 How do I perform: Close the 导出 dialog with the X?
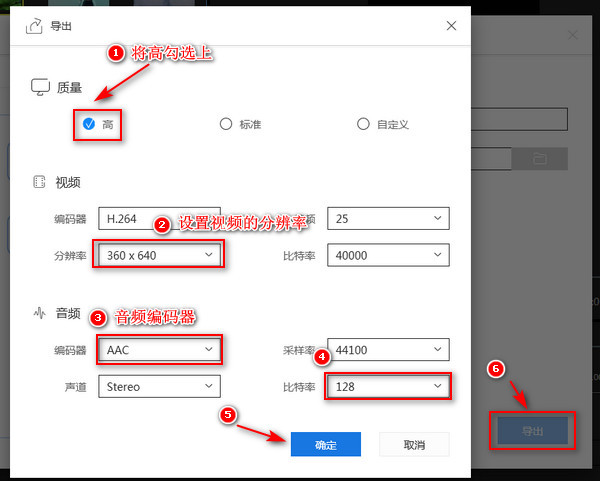click(x=451, y=26)
